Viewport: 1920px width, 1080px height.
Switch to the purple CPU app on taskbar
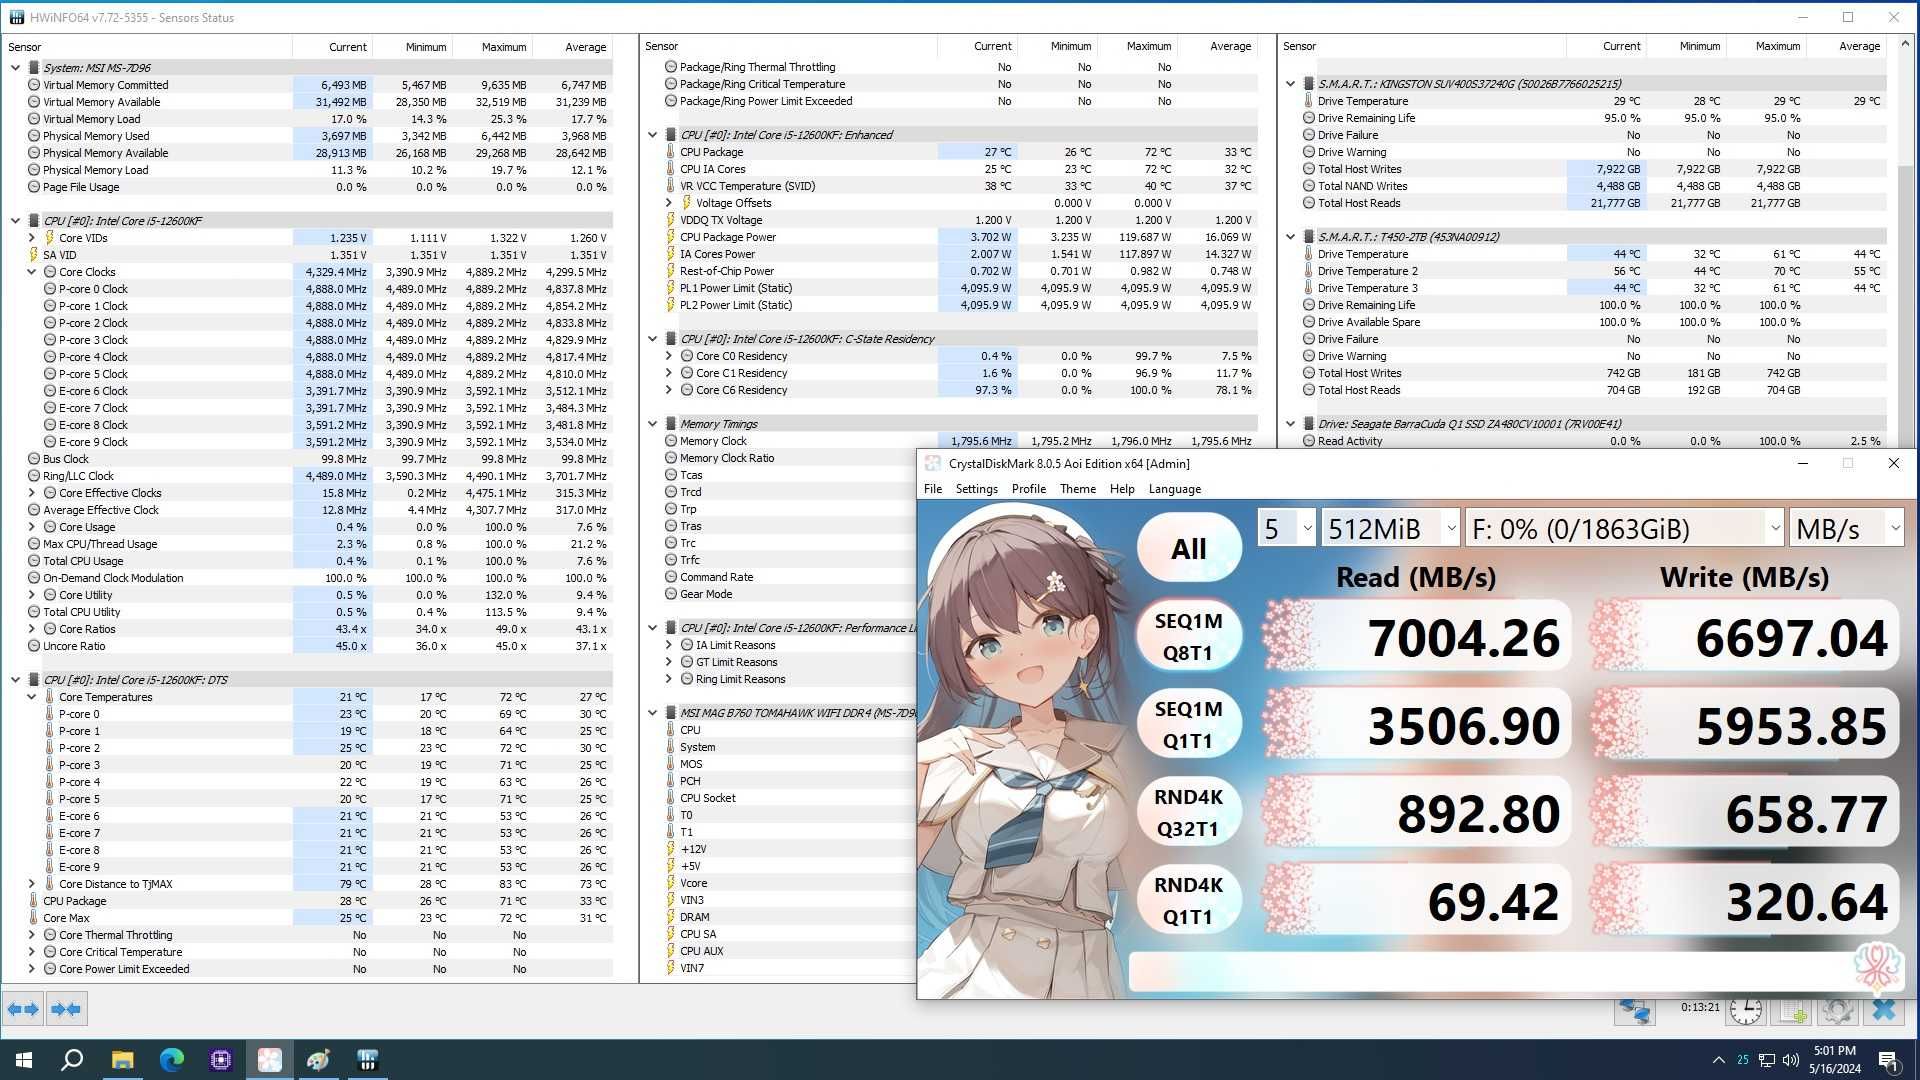pos(221,1060)
